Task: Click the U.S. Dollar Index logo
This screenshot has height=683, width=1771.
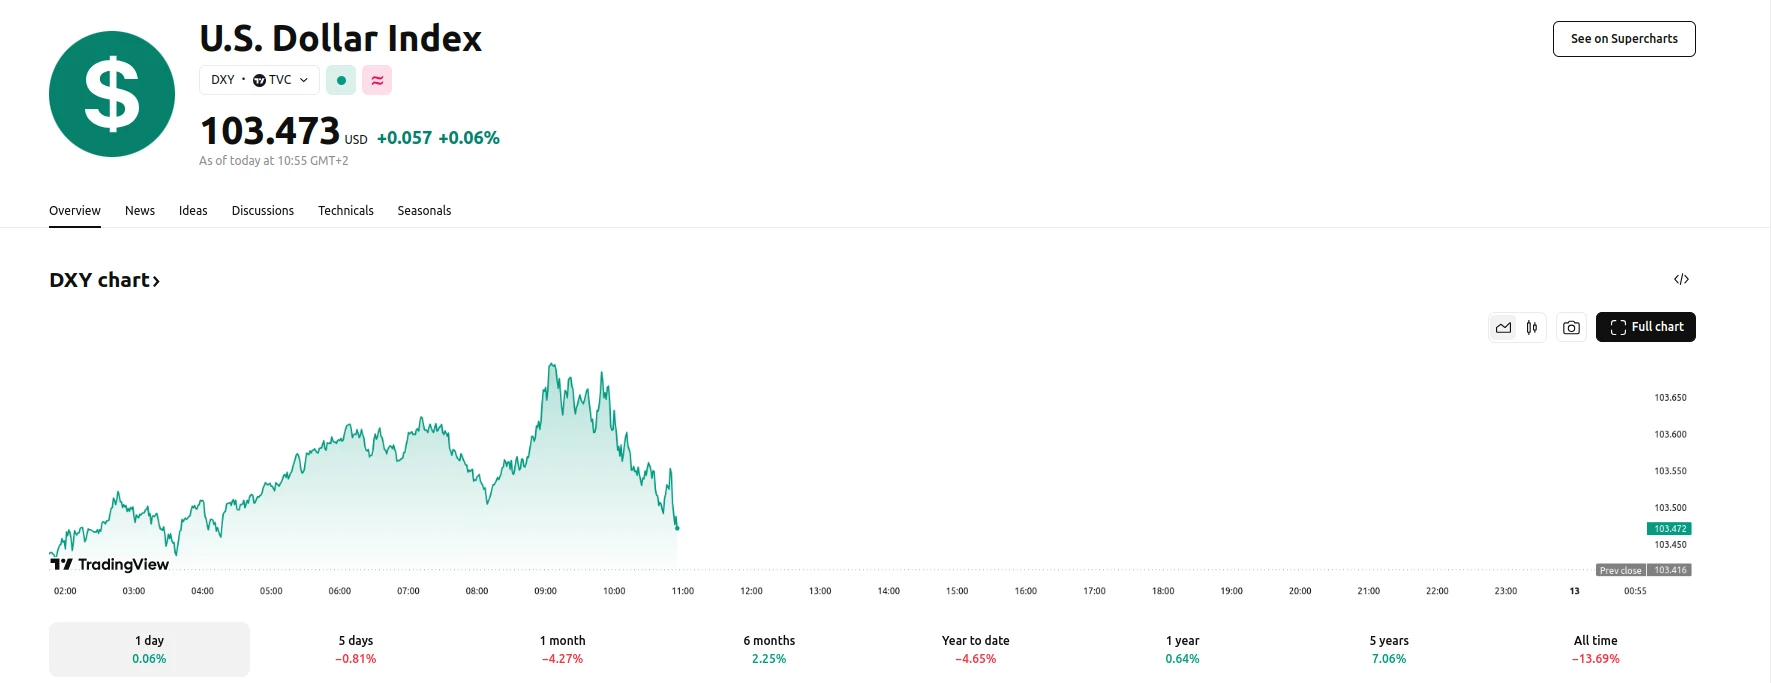Action: [x=111, y=92]
